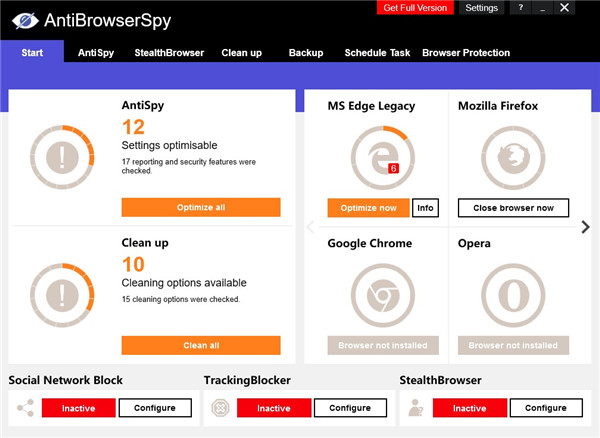Screen dimensions: 600x438
Task: Click the TrackingBlocker octagon icon
Action: [x=220, y=408]
